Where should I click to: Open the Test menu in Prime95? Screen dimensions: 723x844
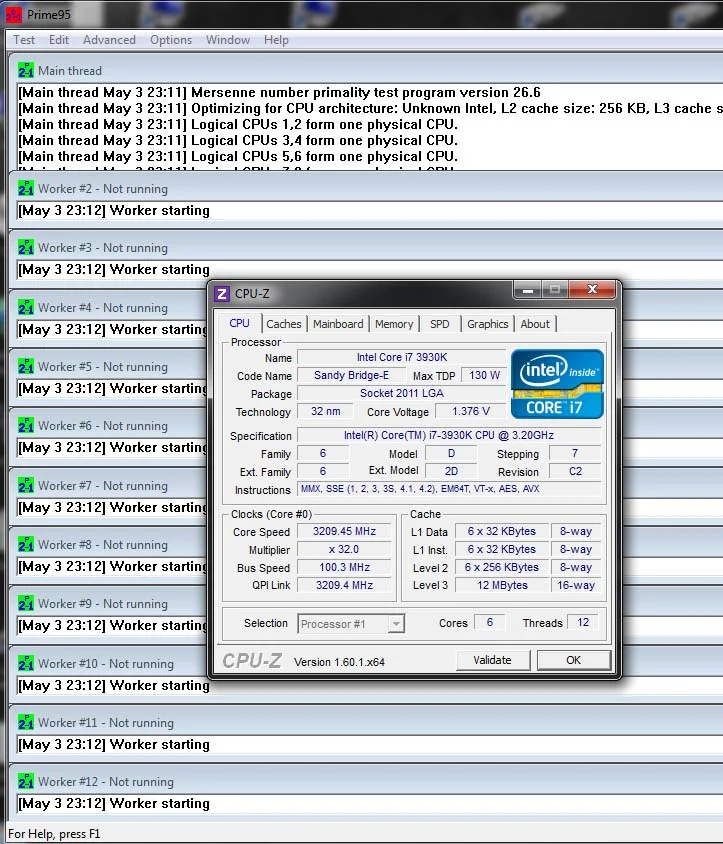tap(24, 40)
